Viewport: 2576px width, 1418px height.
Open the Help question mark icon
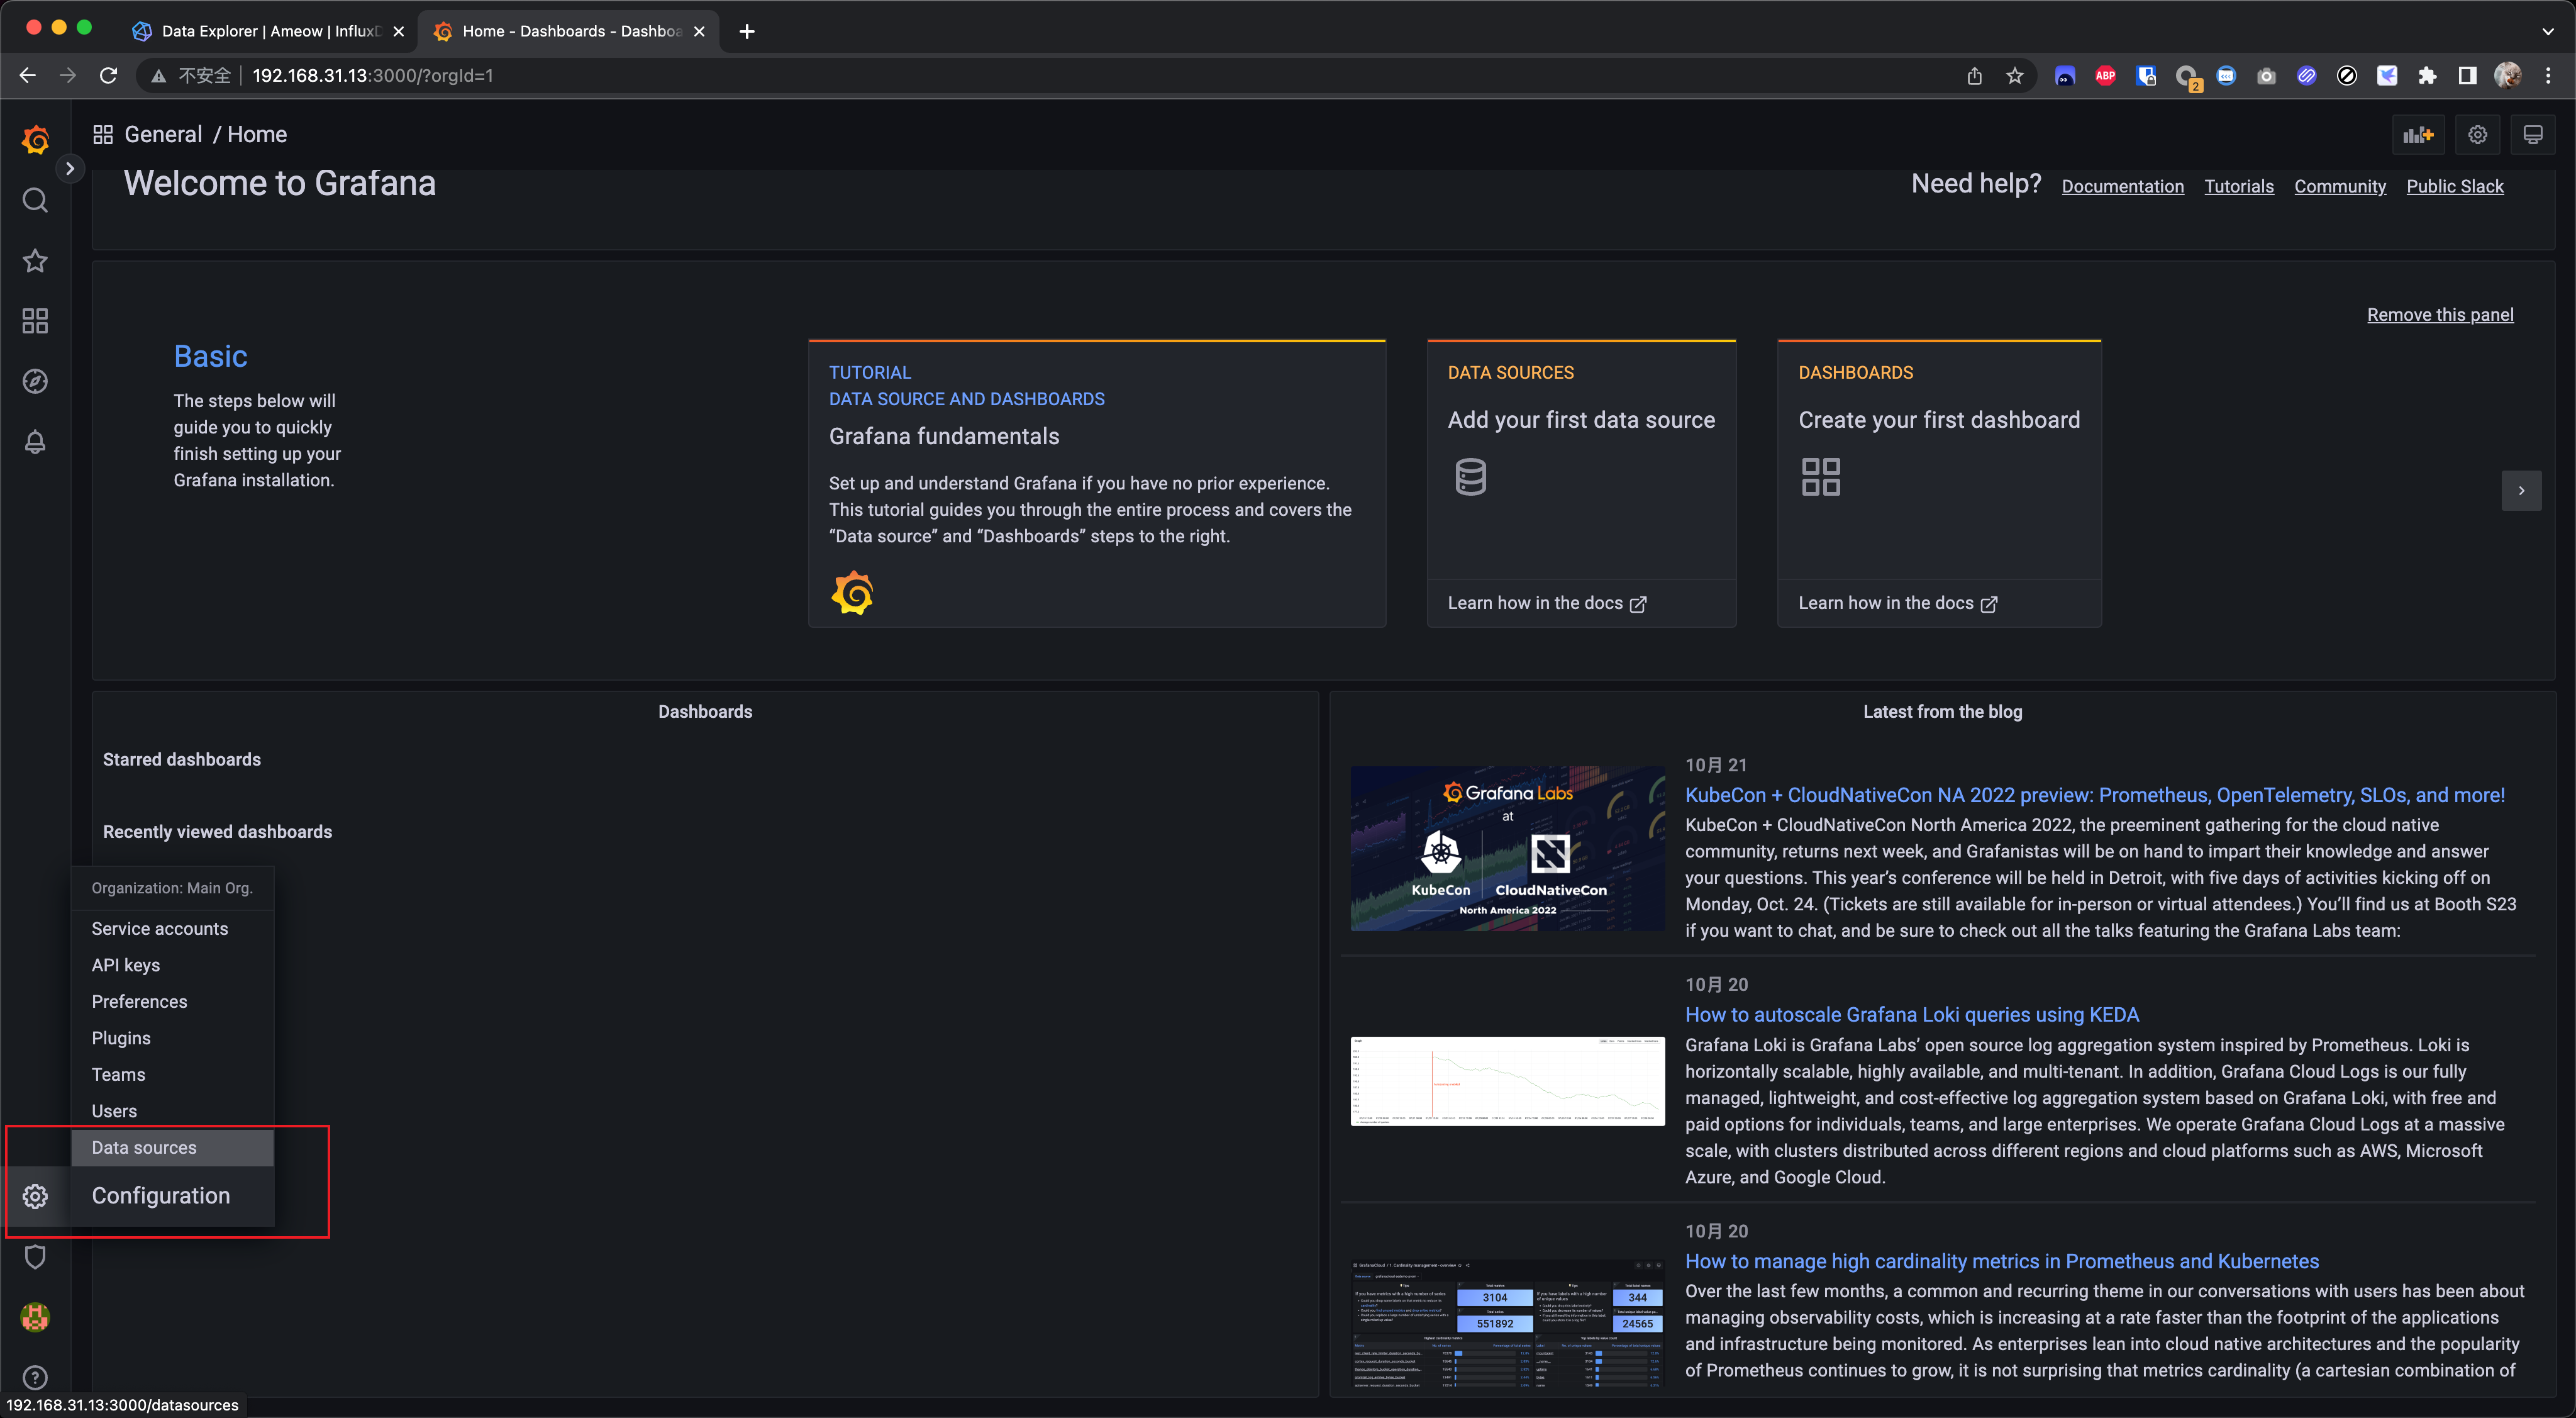(x=35, y=1377)
